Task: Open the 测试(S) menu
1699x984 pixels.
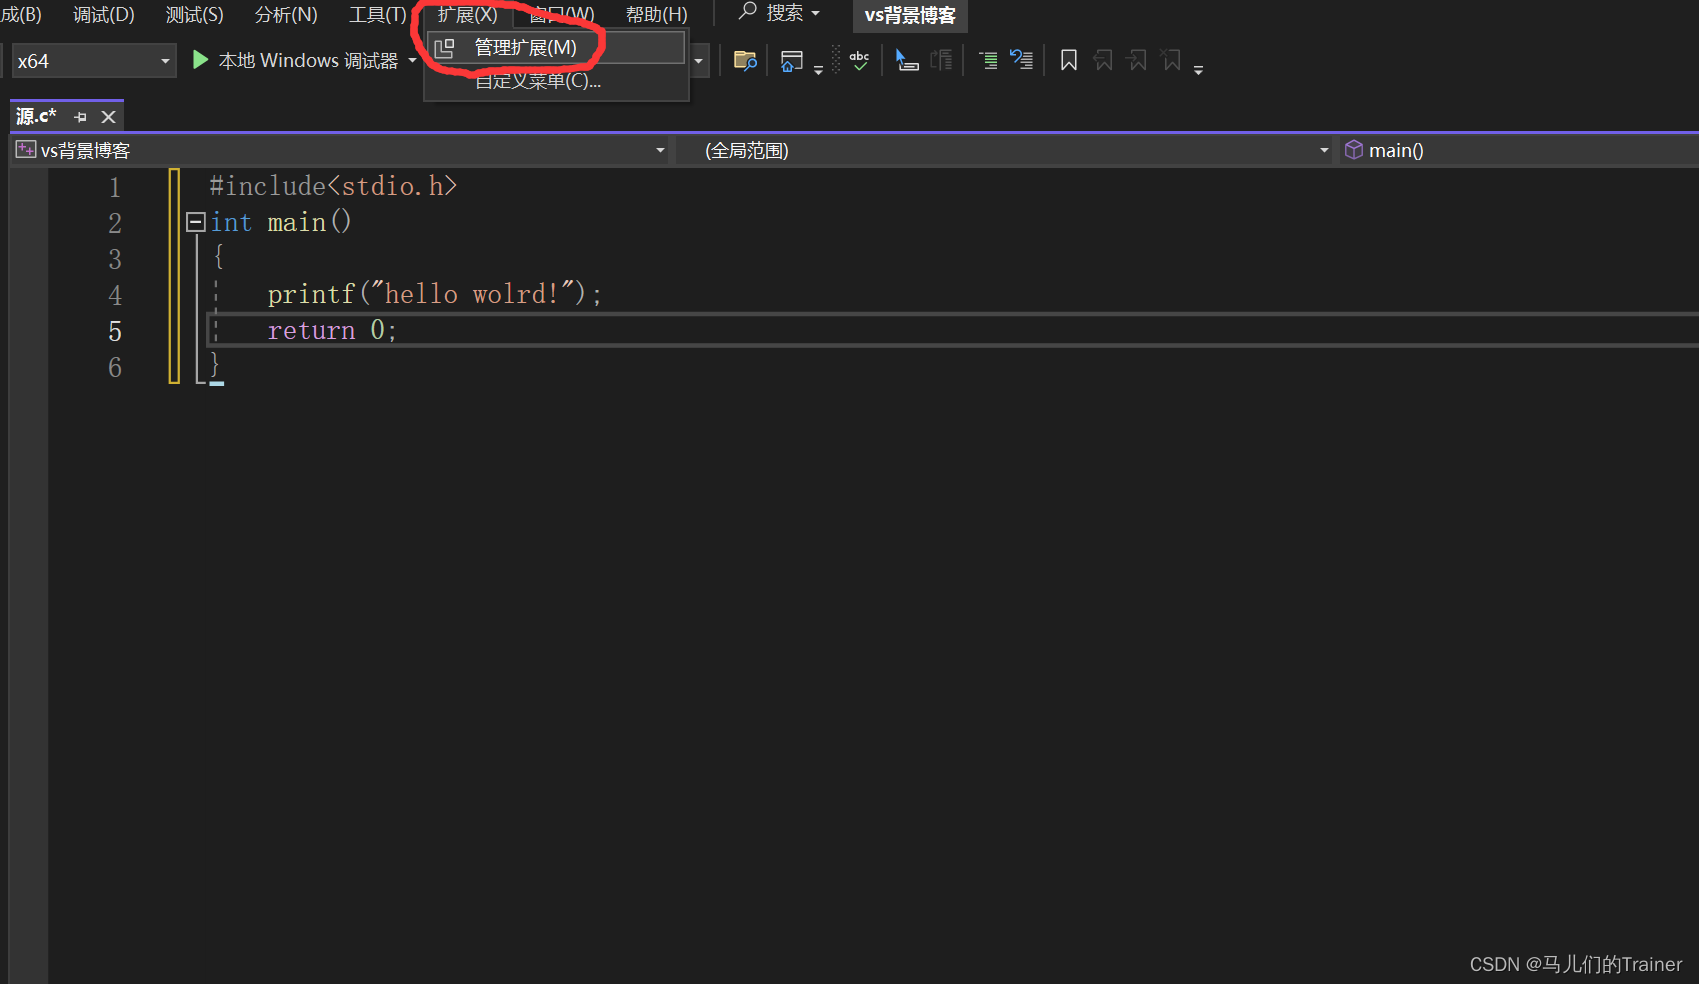Action: [195, 15]
